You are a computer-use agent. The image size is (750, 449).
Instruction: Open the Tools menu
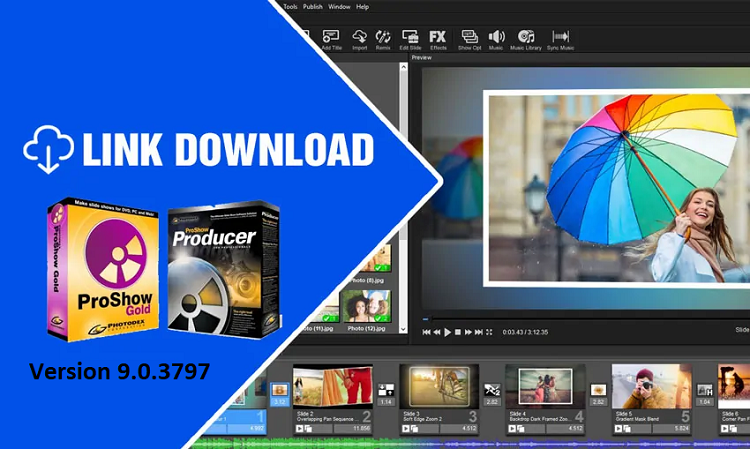[290, 7]
